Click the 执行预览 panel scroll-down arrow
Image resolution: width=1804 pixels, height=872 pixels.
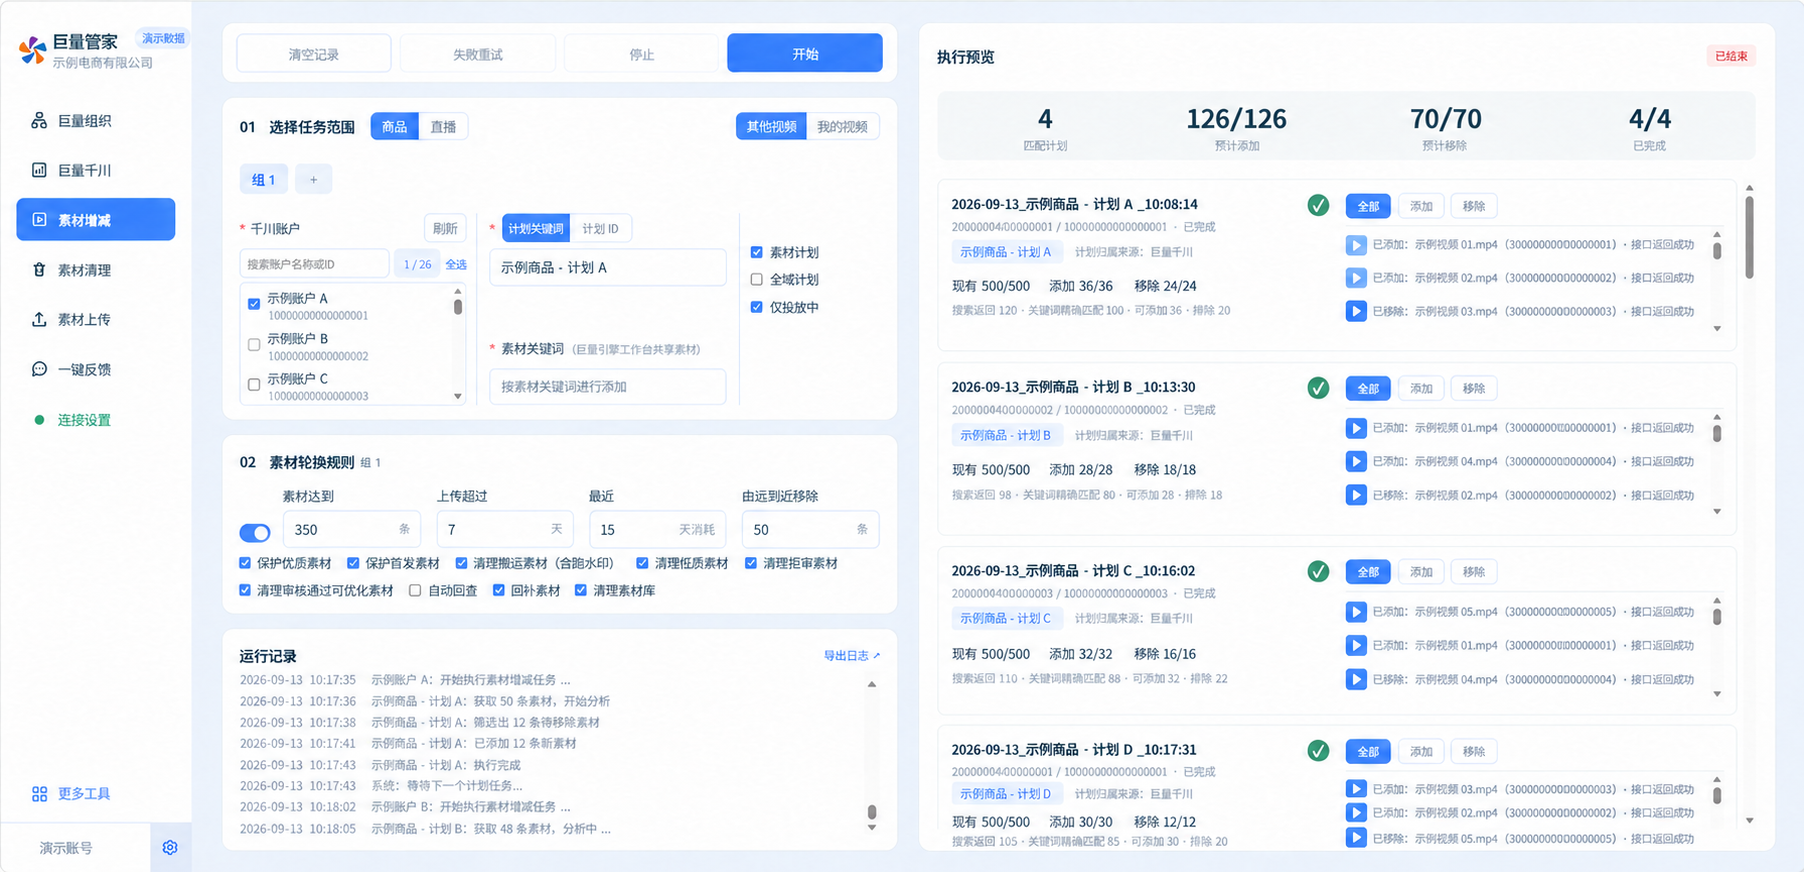pyautogui.click(x=1750, y=821)
